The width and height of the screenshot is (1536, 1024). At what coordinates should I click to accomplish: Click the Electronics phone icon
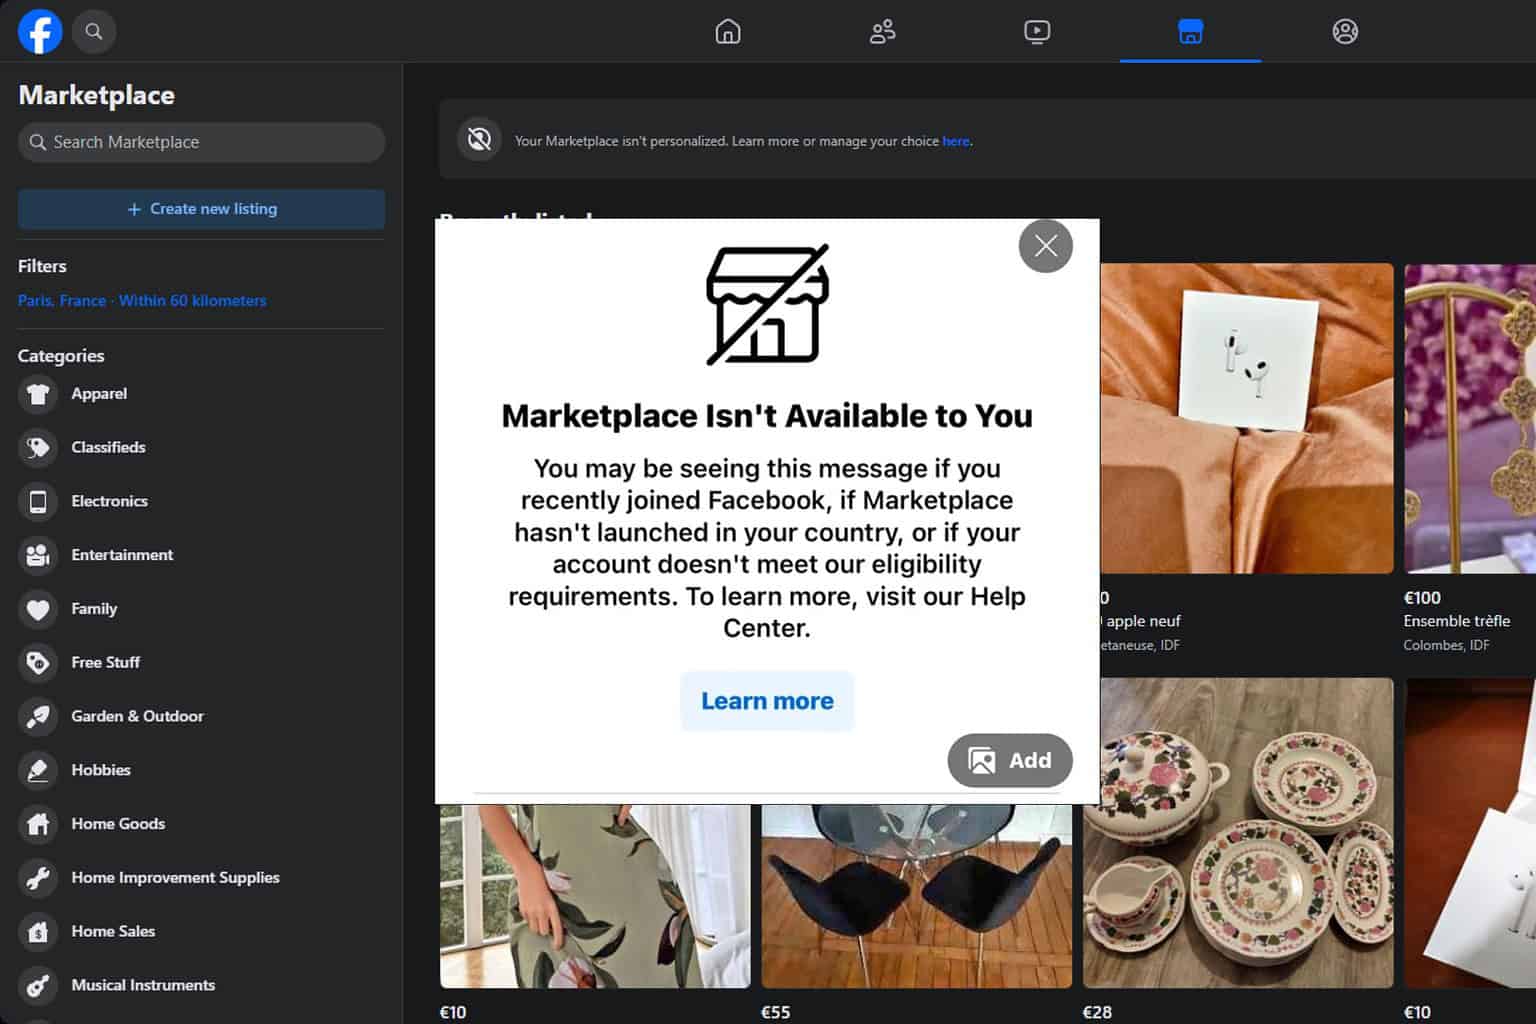pos(38,502)
